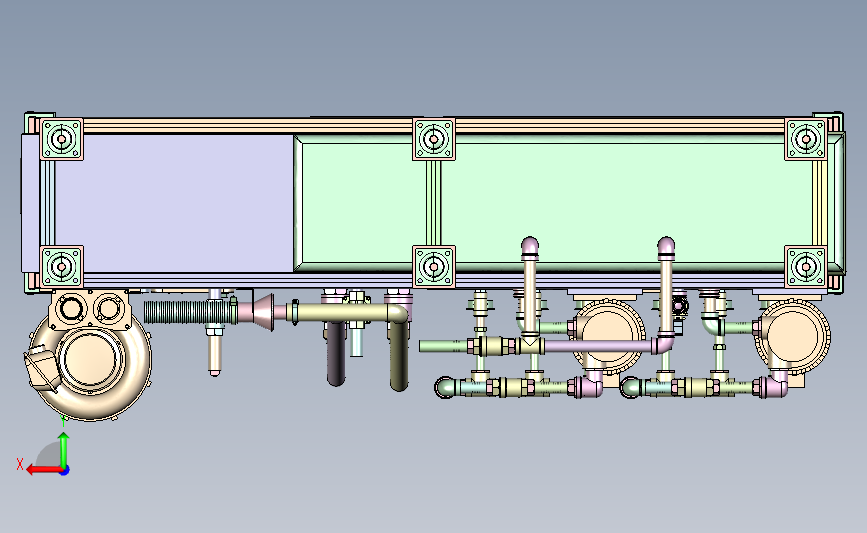Click the blue Z axis ball of triad
This screenshot has width=867, height=533.
[x=65, y=471]
